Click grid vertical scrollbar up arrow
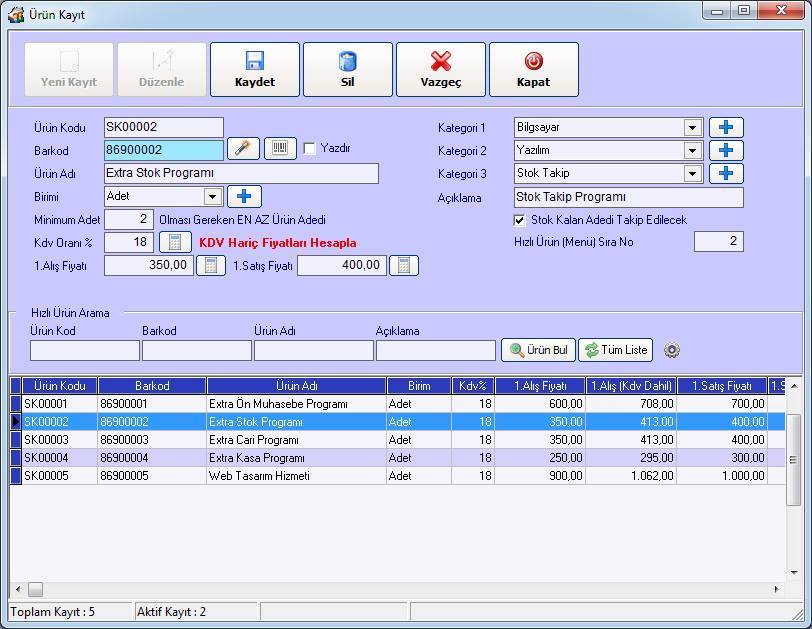This screenshot has height=629, width=812. click(x=794, y=386)
